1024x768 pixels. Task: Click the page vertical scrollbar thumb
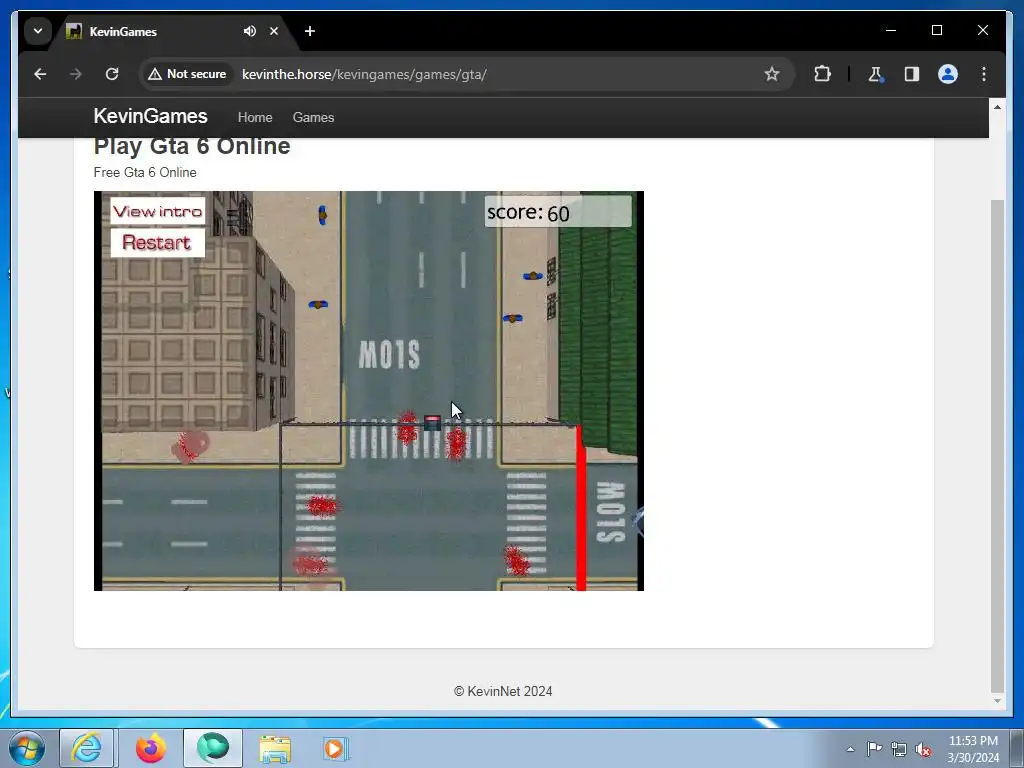(x=997, y=446)
